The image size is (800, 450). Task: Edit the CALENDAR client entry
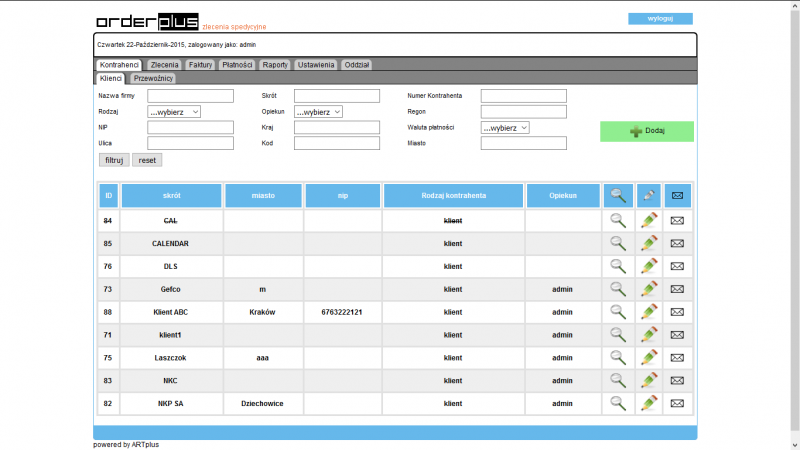(649, 243)
